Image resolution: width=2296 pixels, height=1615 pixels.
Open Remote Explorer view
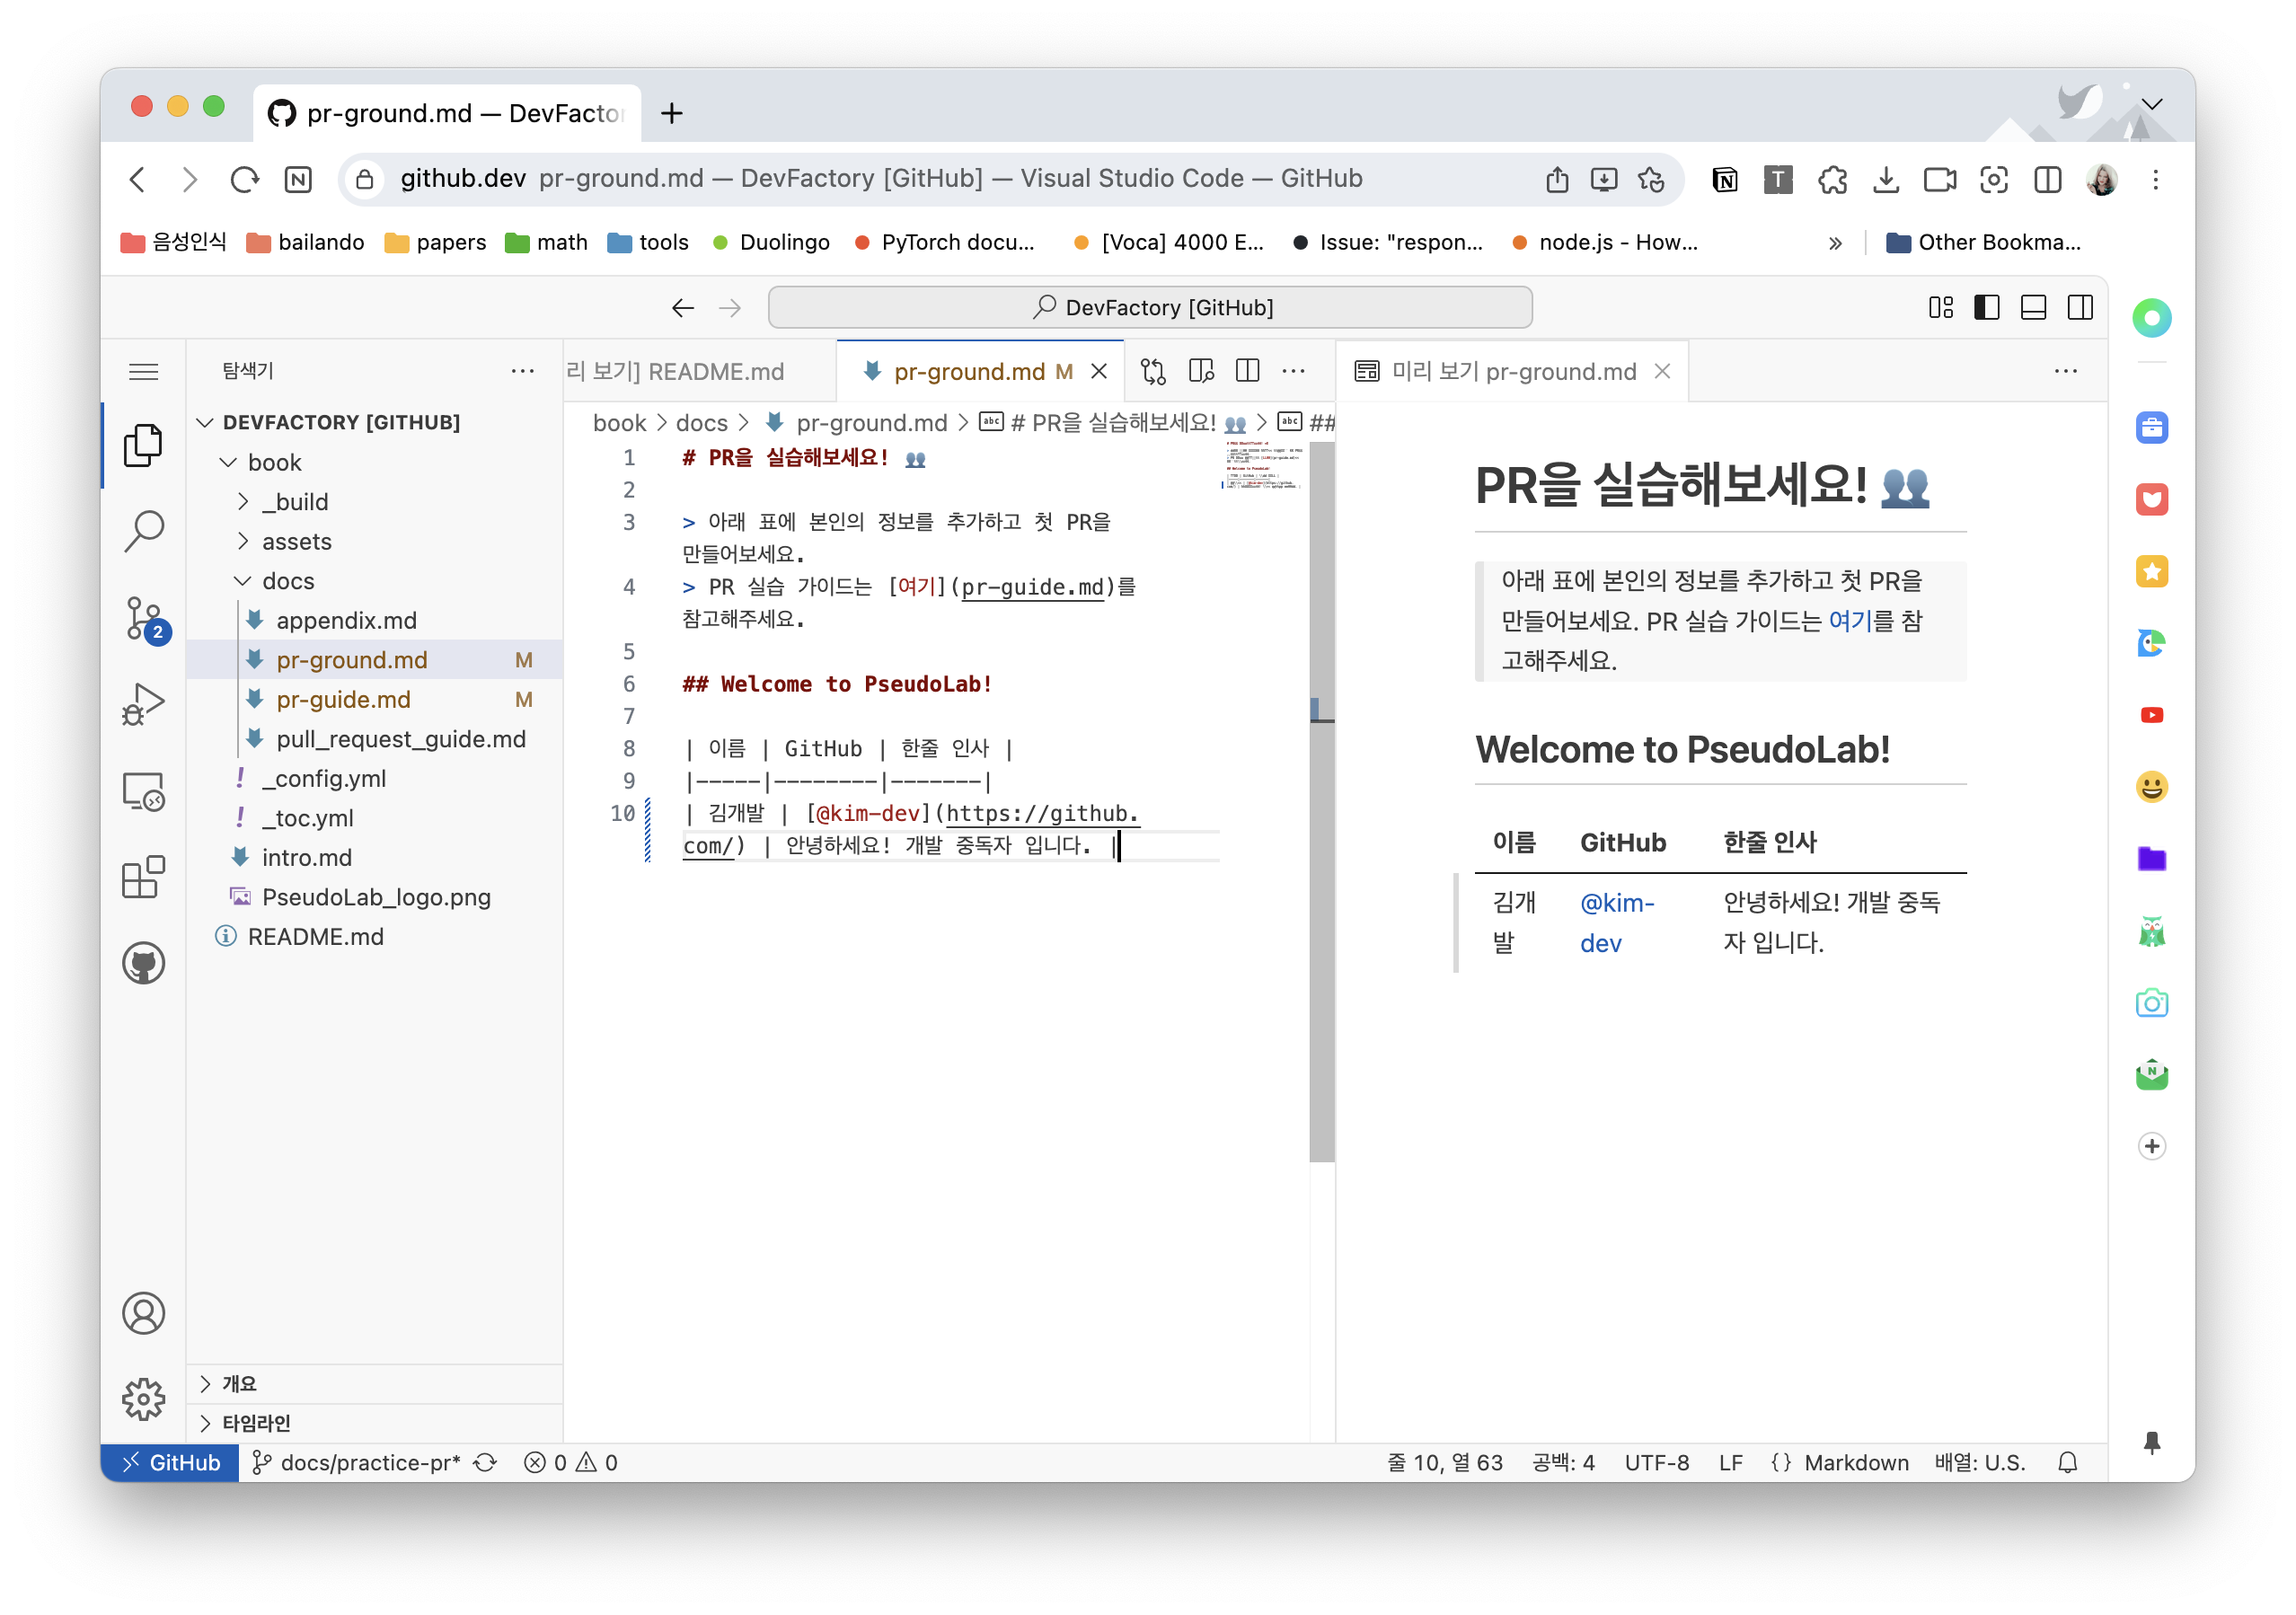tap(144, 791)
